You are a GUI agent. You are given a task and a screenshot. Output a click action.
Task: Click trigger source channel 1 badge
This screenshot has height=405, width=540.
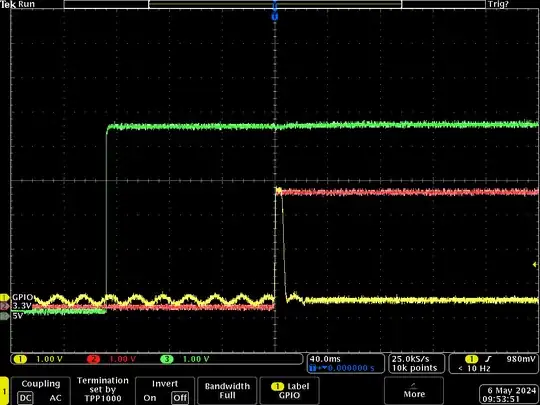click(x=471, y=359)
